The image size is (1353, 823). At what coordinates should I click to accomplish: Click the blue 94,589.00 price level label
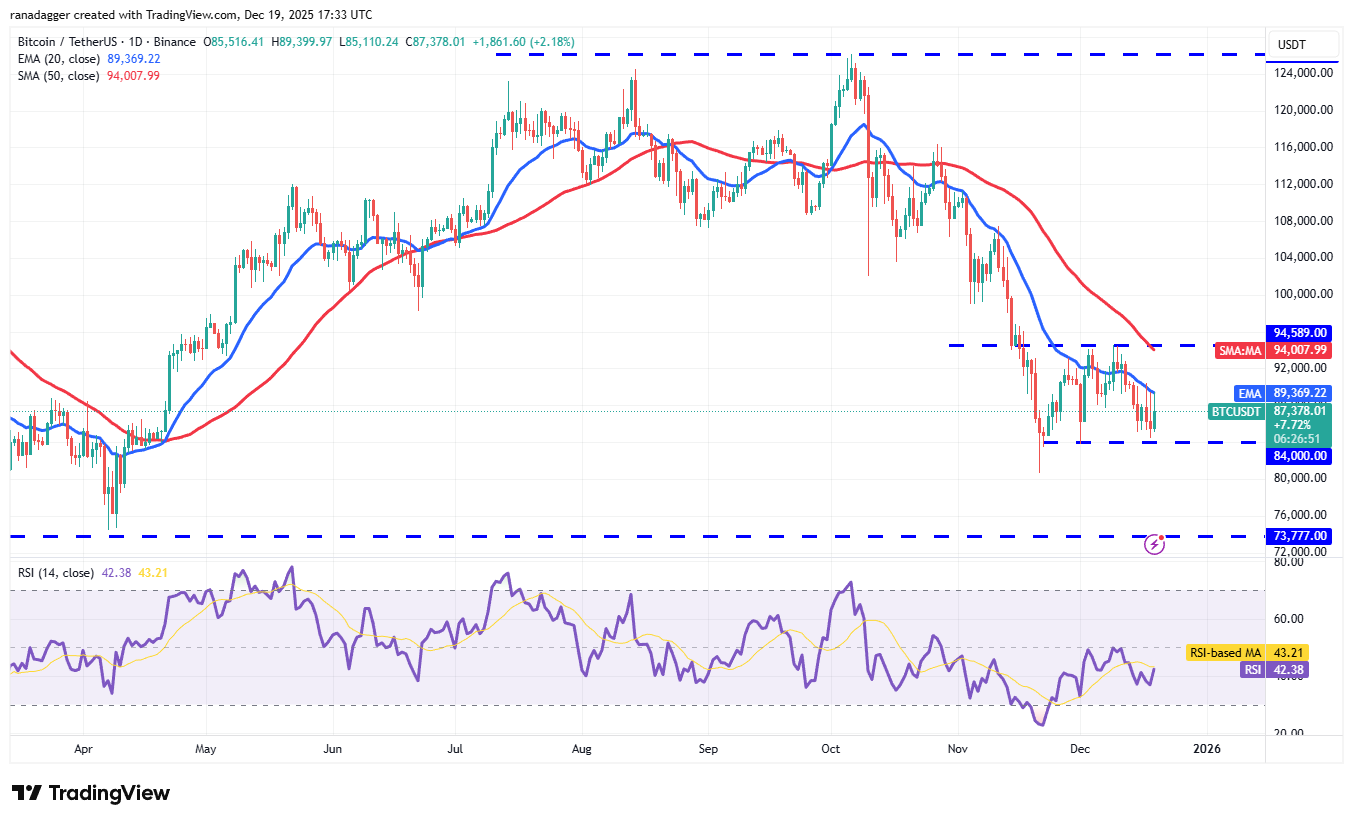(x=1298, y=333)
